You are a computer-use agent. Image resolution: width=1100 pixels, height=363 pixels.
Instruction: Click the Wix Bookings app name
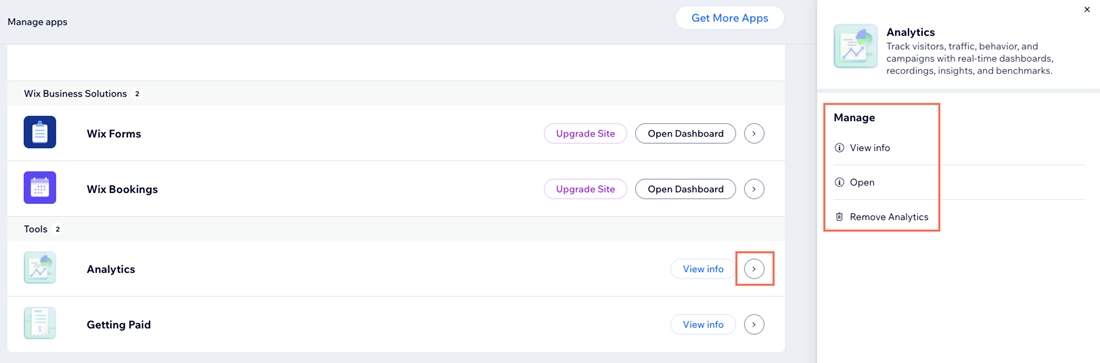(x=122, y=189)
